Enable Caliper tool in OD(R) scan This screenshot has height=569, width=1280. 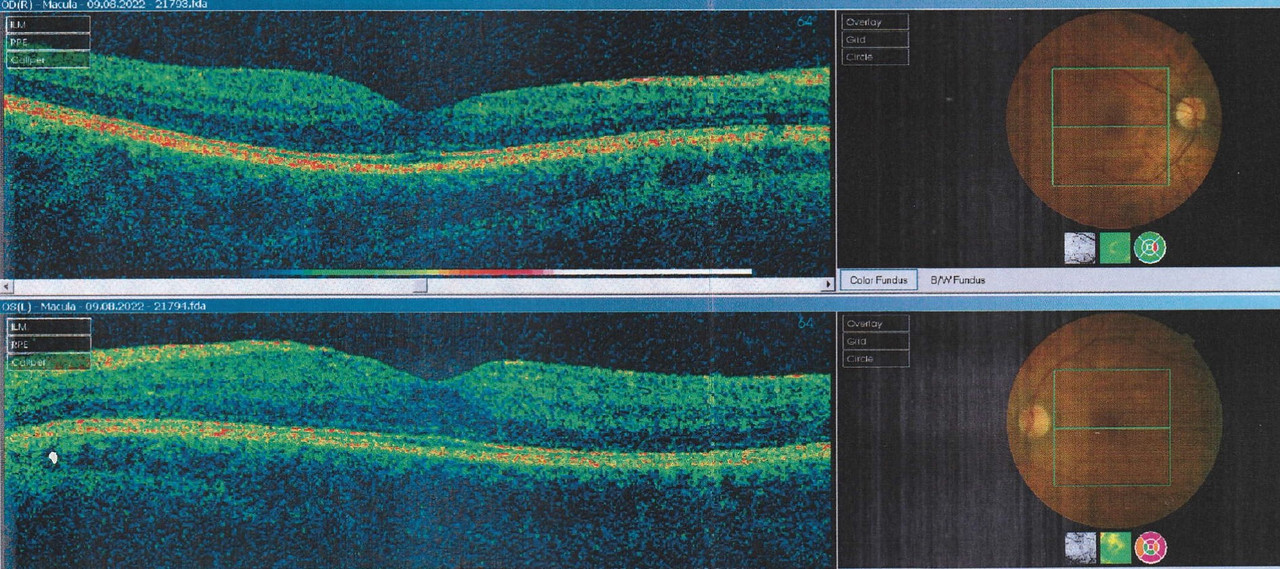[x=48, y=60]
